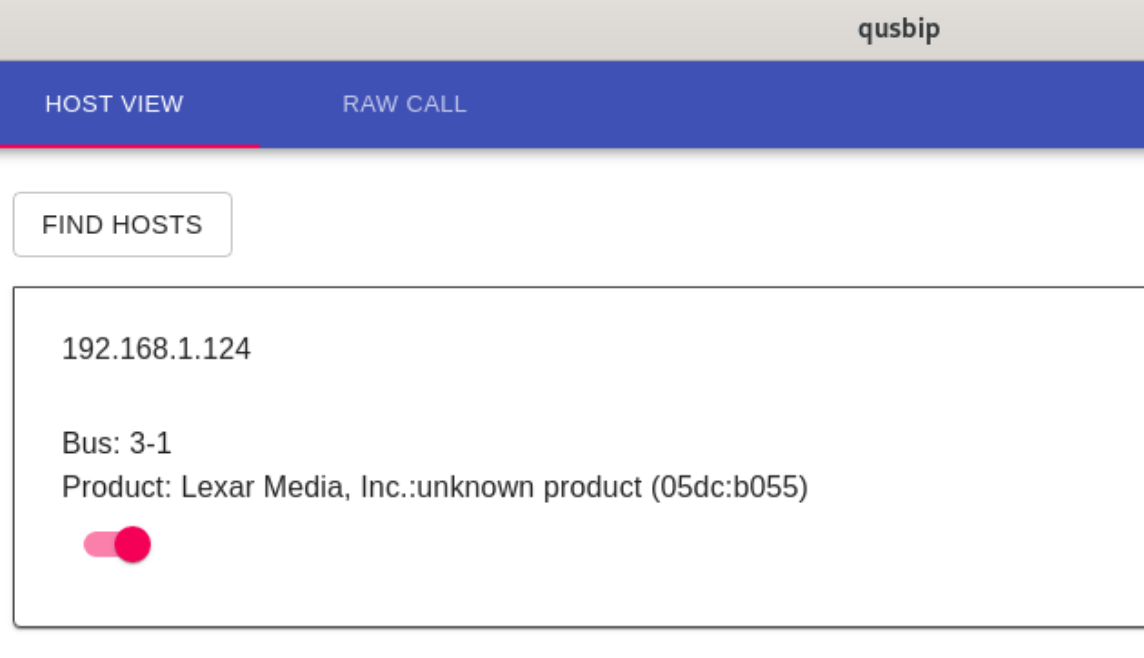This screenshot has width=1144, height=658.
Task: Click the pink underline beneath HOST VIEW
Action: [130, 146]
